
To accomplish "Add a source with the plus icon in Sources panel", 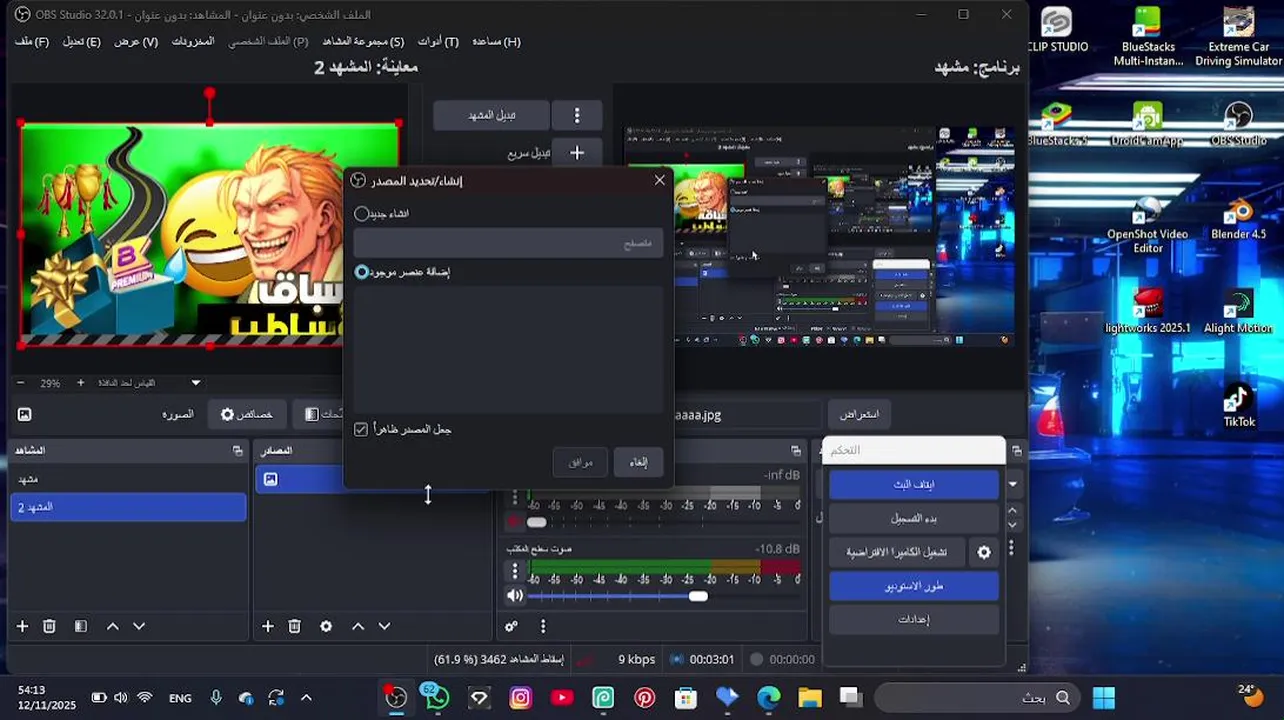I will 267,626.
